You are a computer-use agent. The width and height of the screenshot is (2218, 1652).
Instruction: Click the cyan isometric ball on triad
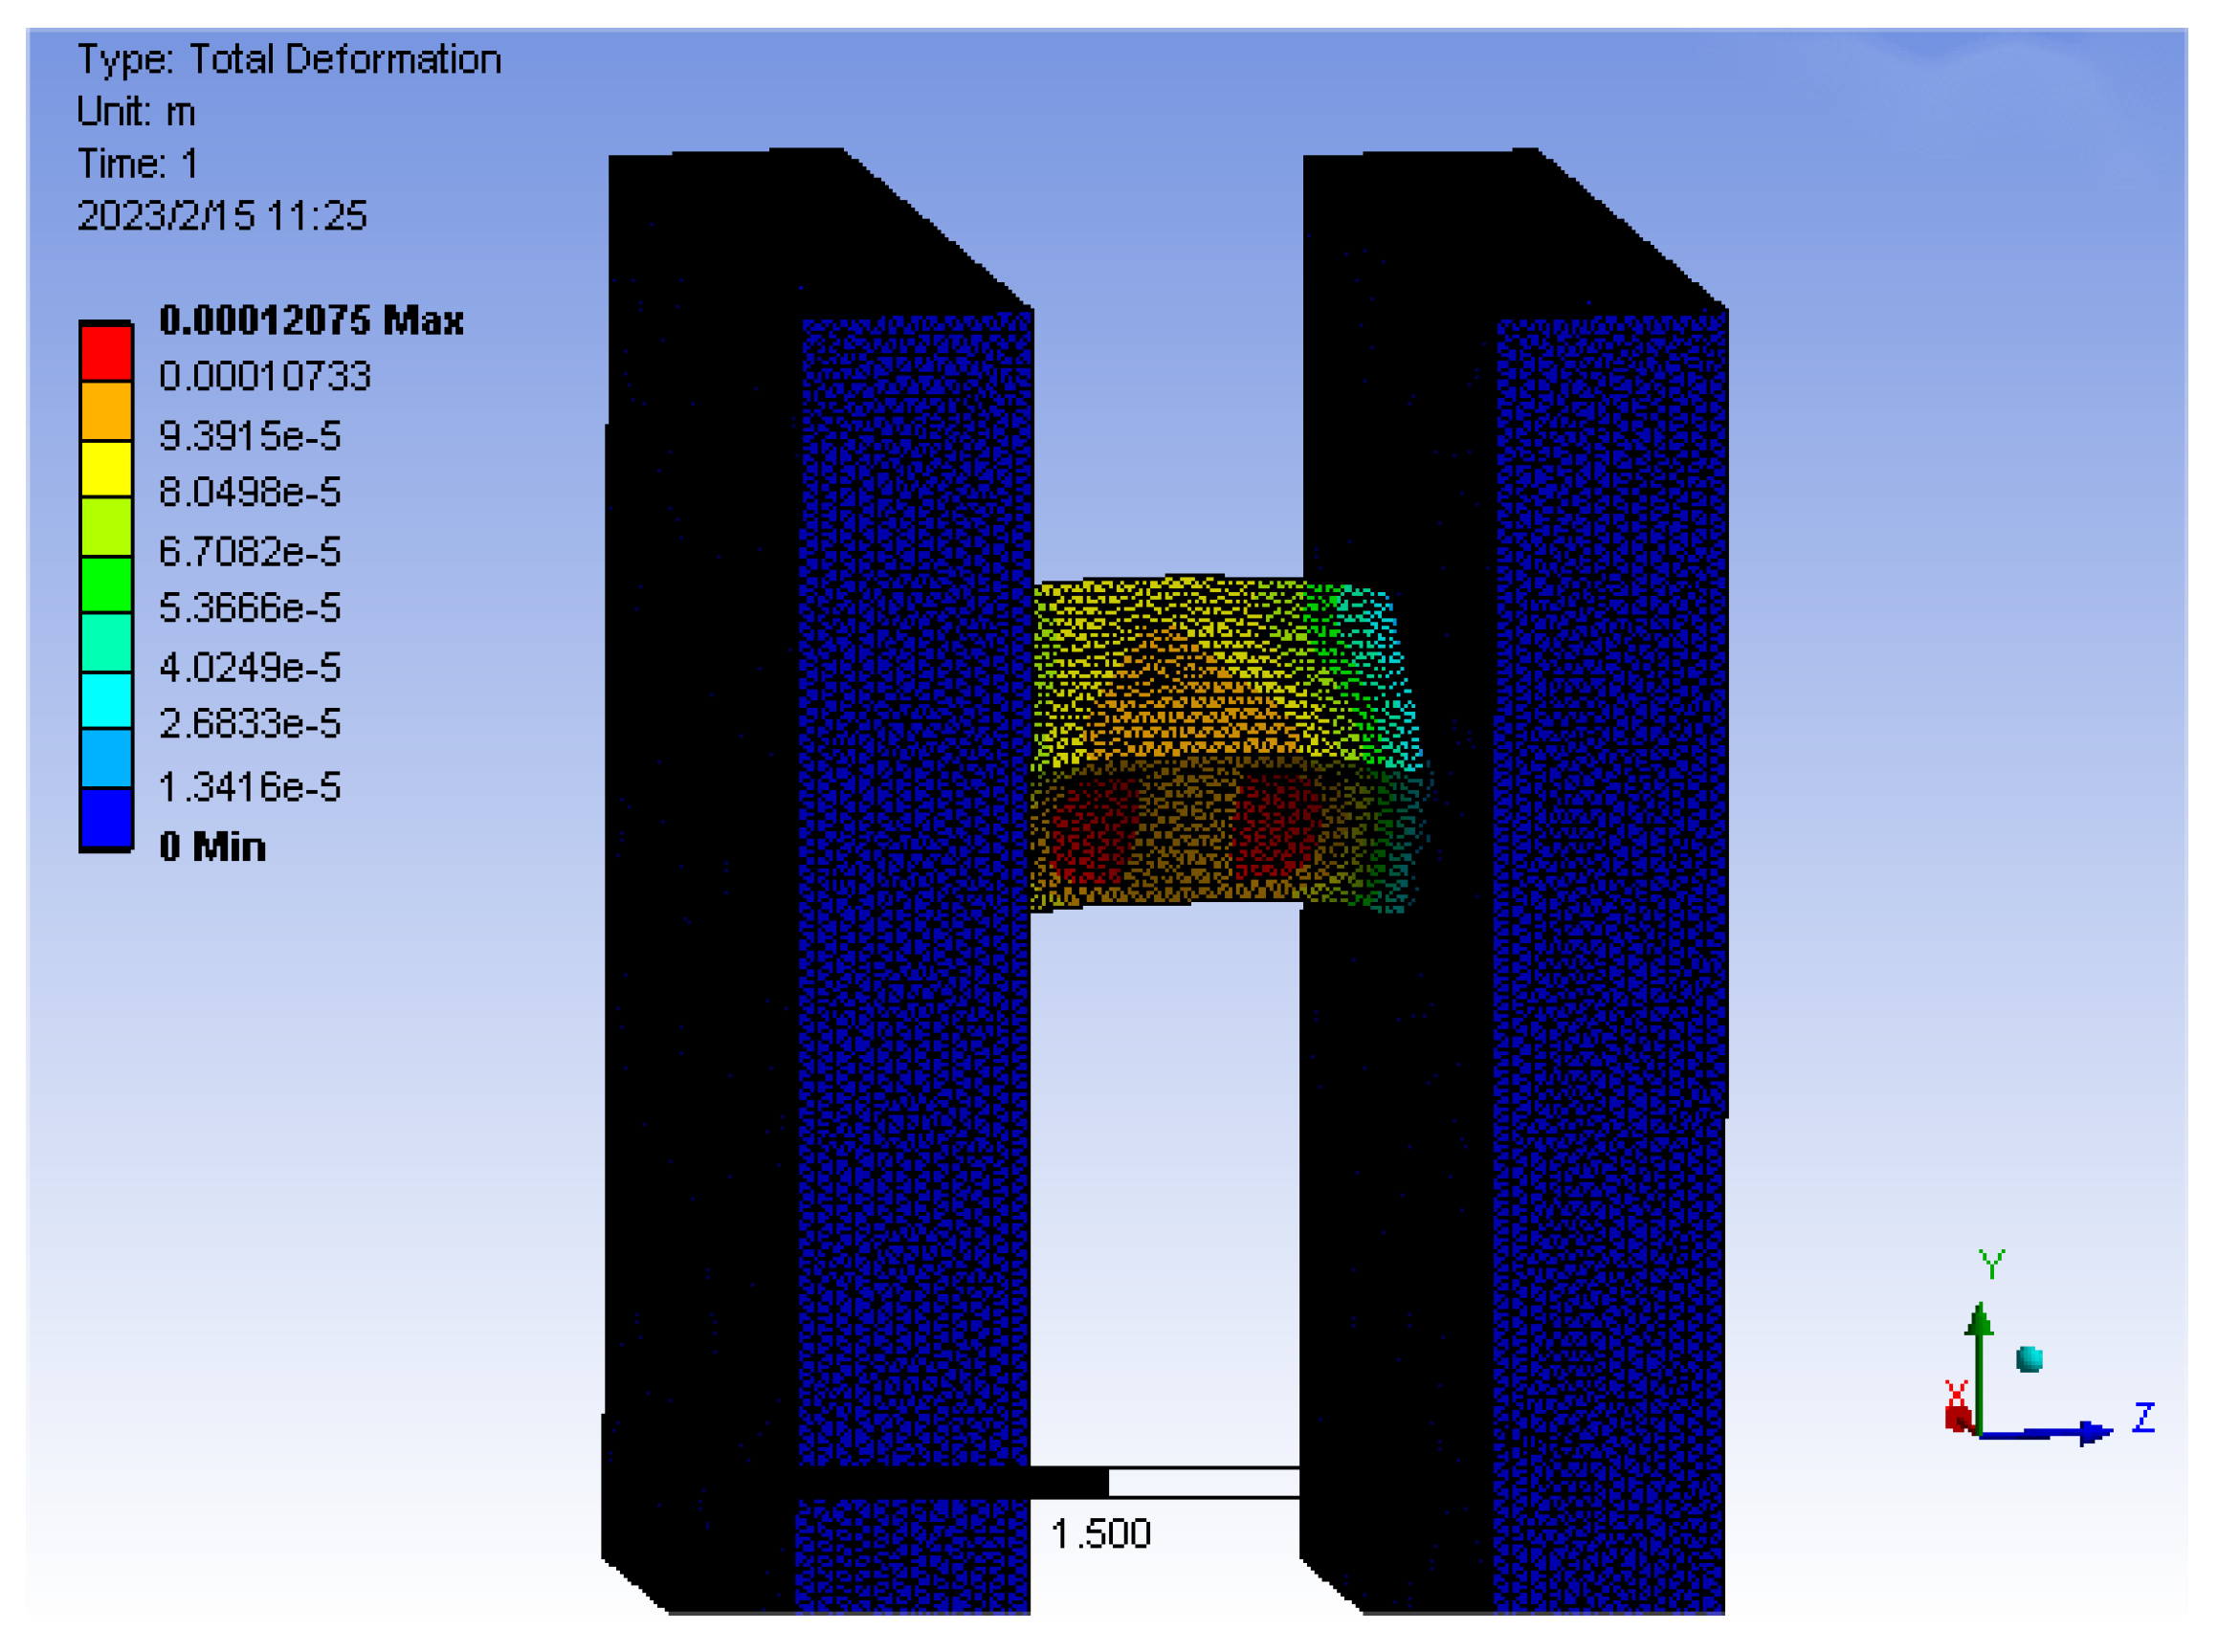coord(2029,1359)
